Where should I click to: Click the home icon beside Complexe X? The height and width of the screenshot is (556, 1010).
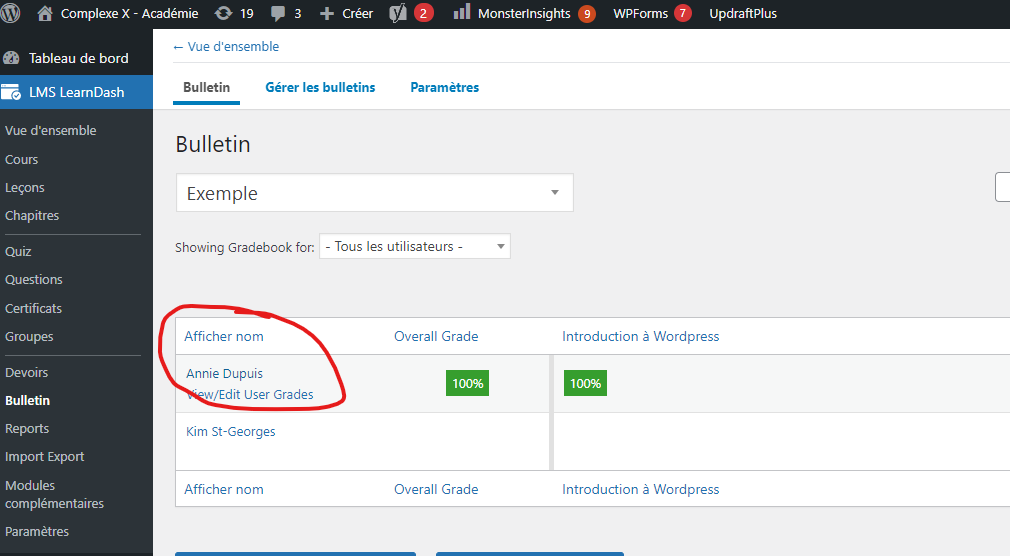tap(44, 13)
